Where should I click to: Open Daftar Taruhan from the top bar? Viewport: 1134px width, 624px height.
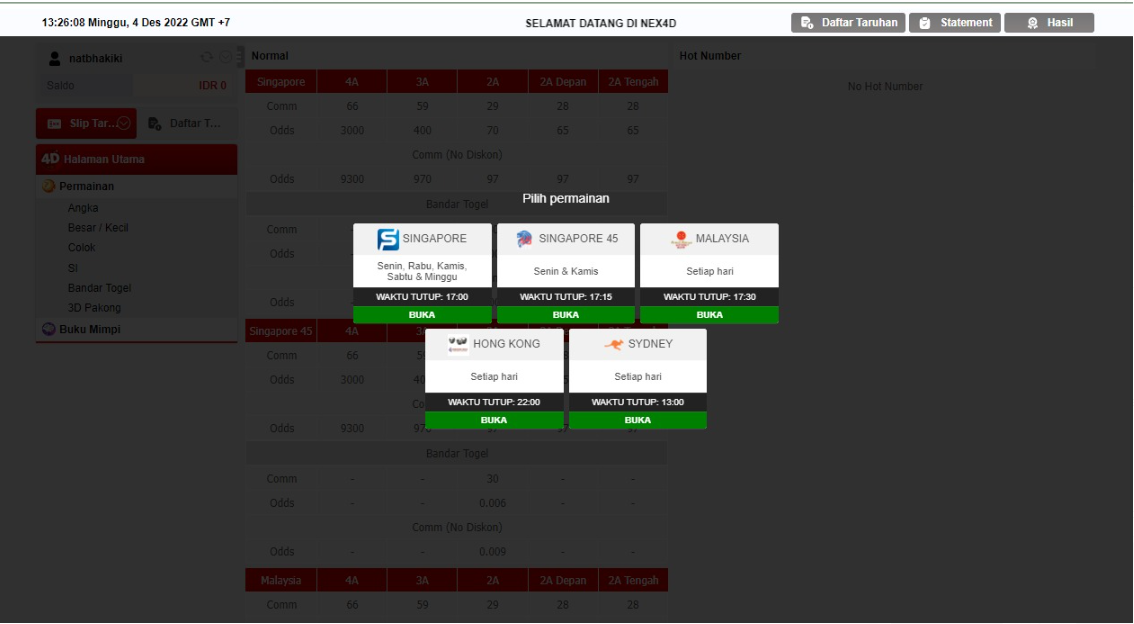[x=848, y=22]
